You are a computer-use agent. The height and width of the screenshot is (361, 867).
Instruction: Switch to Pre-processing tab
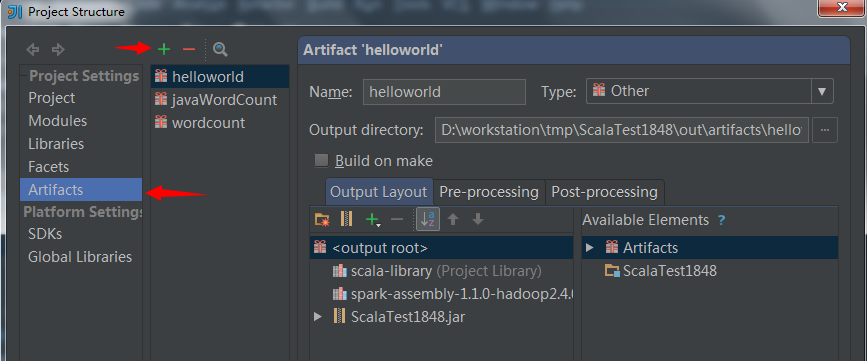(489, 192)
